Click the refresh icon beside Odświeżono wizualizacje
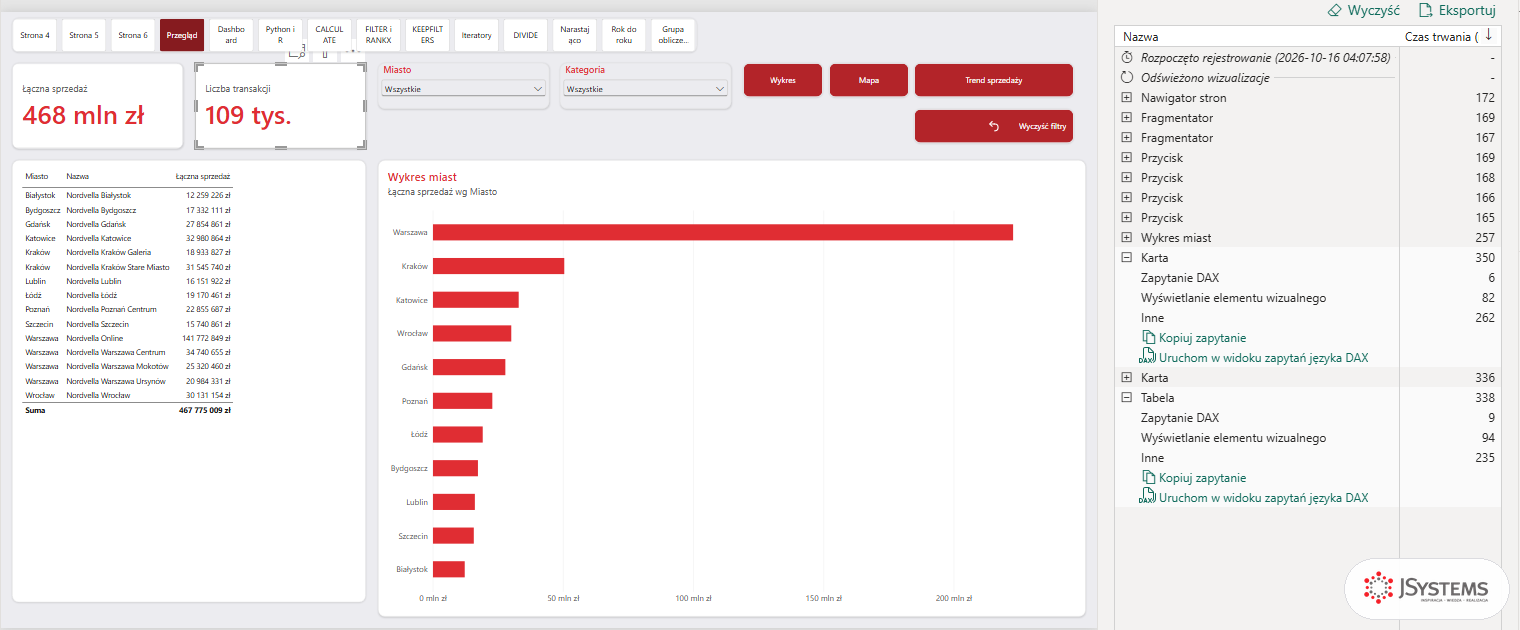 1127,78
